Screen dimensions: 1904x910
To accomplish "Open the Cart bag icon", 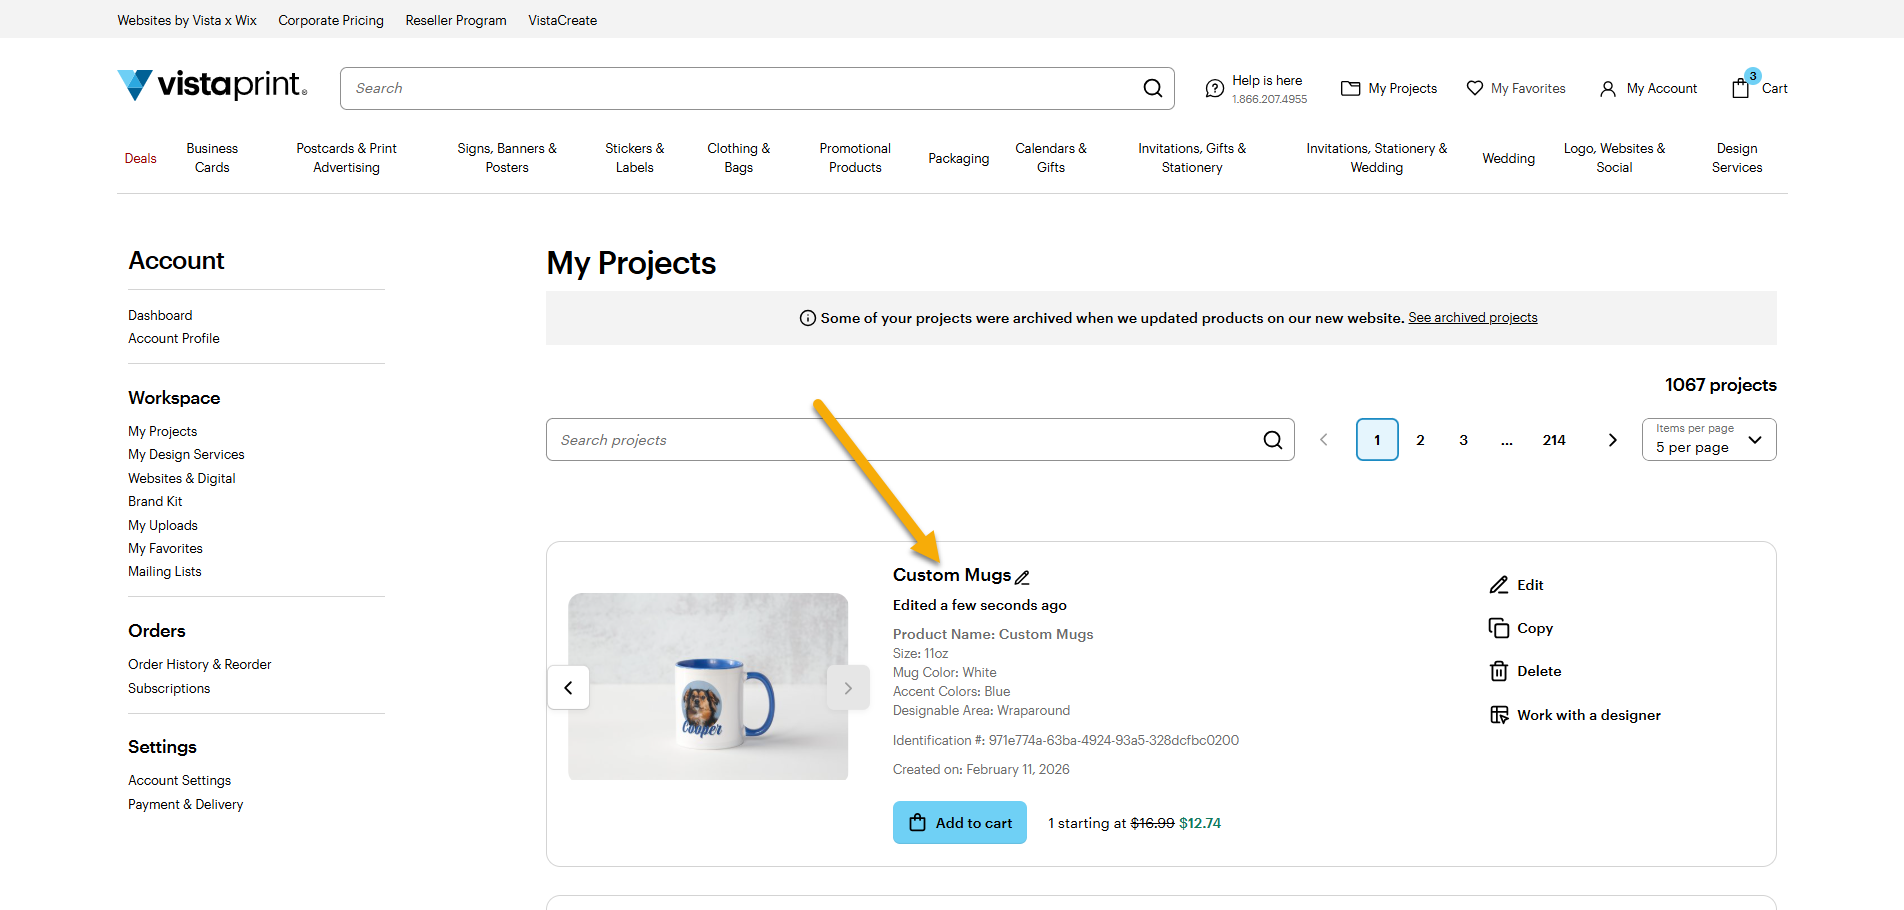I will tap(1741, 87).
